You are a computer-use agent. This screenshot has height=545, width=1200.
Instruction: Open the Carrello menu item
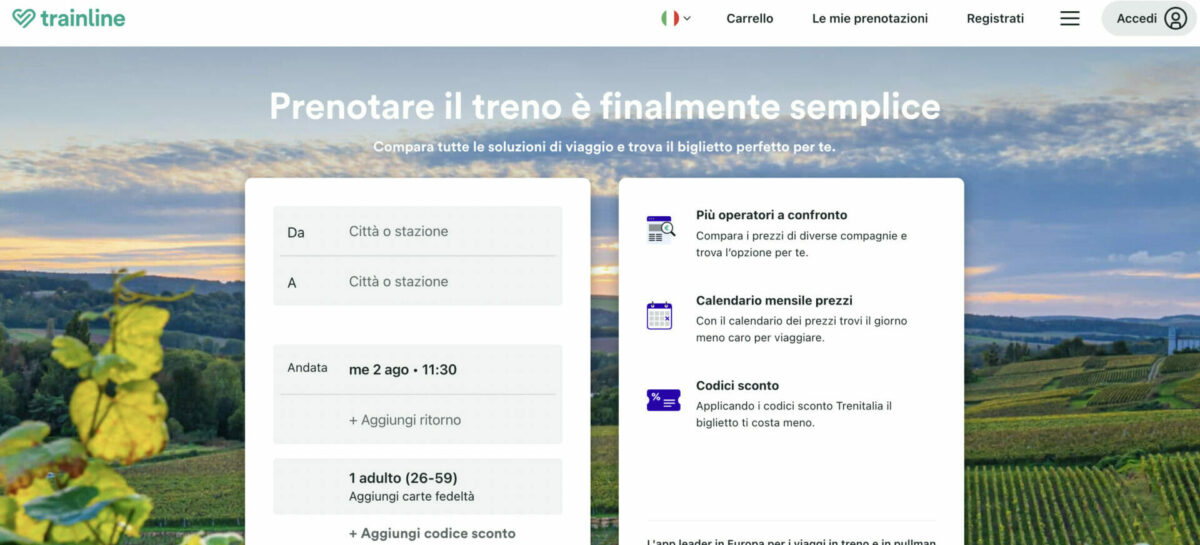tap(749, 18)
